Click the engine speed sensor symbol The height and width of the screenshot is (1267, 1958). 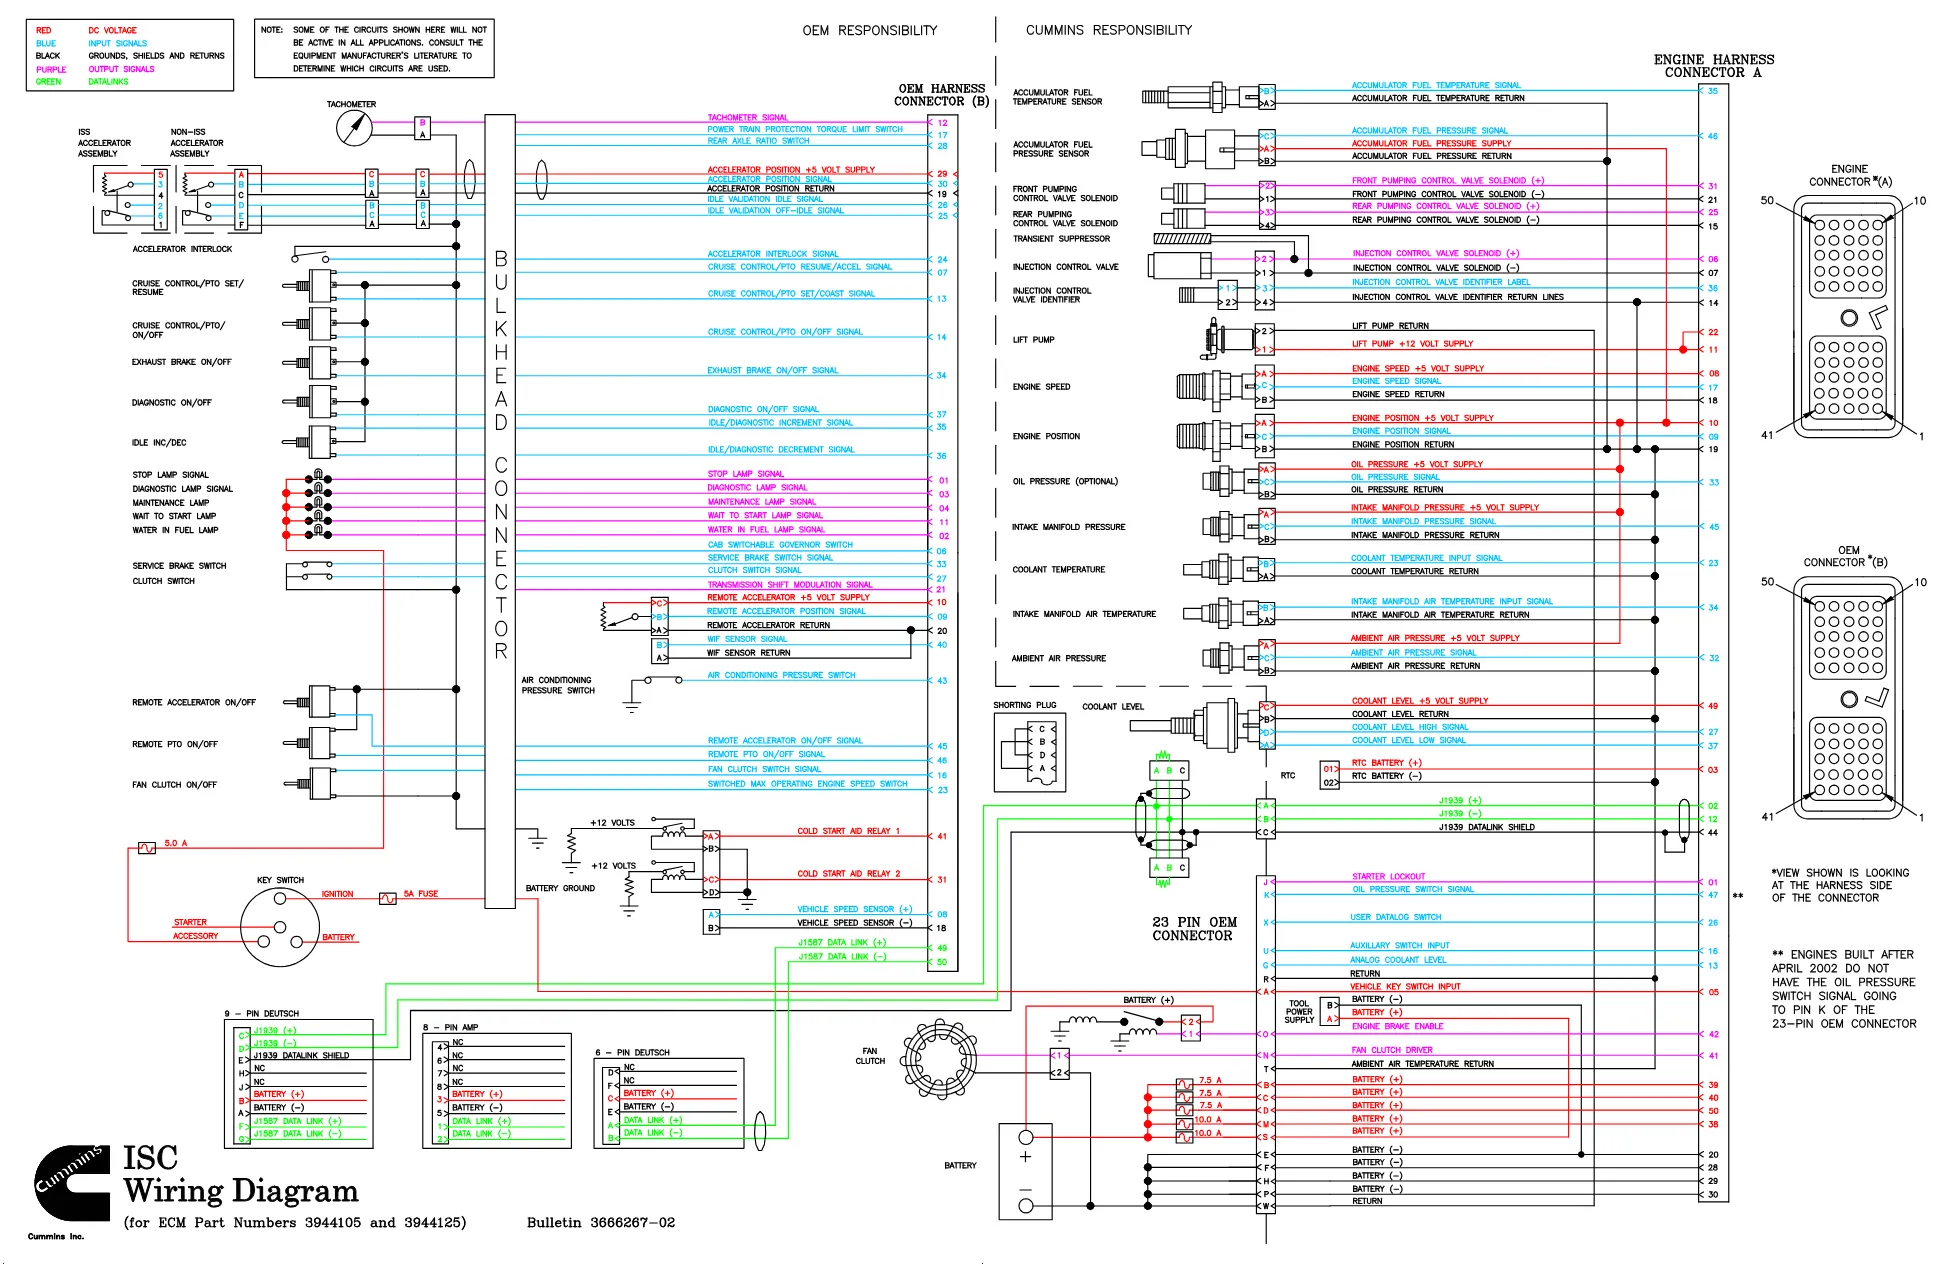(1217, 387)
